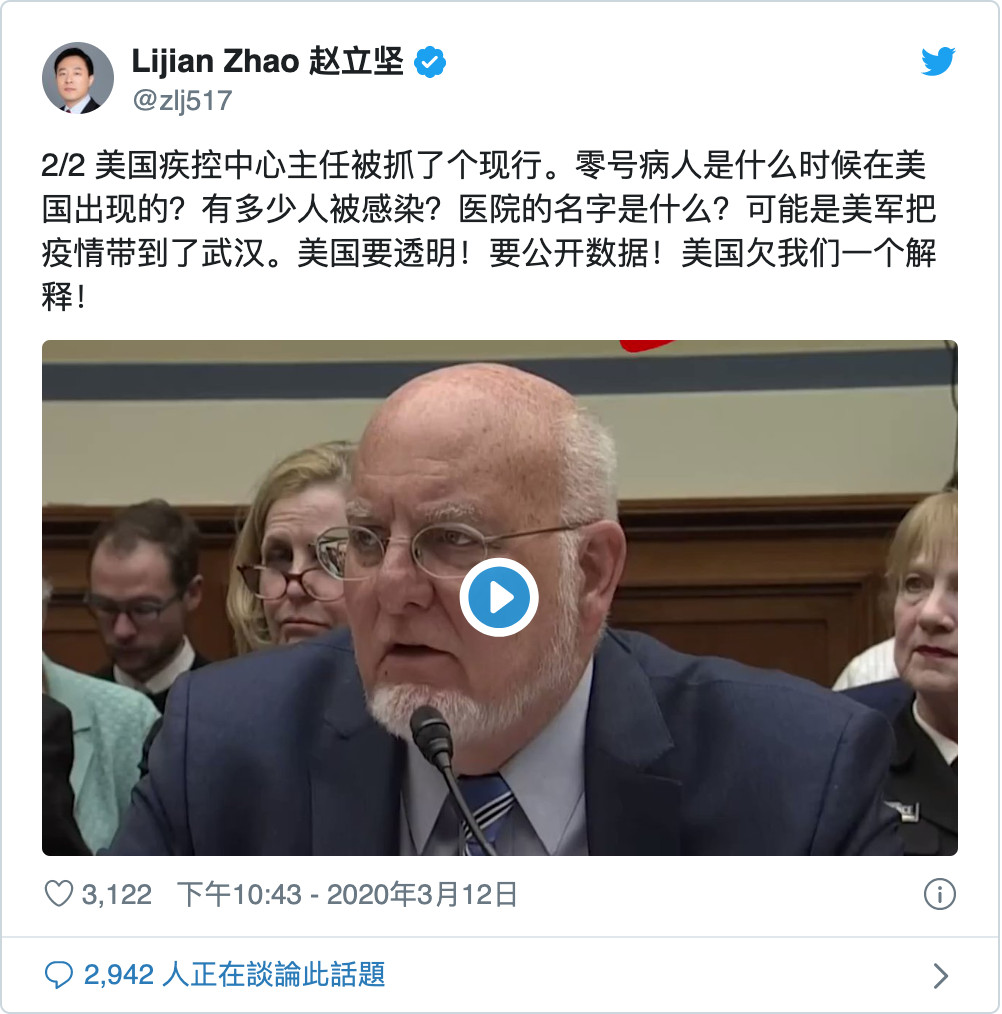Screen dimensions: 1002x1014
Task: Open the 下午10:43 time link
Action: coord(239,894)
